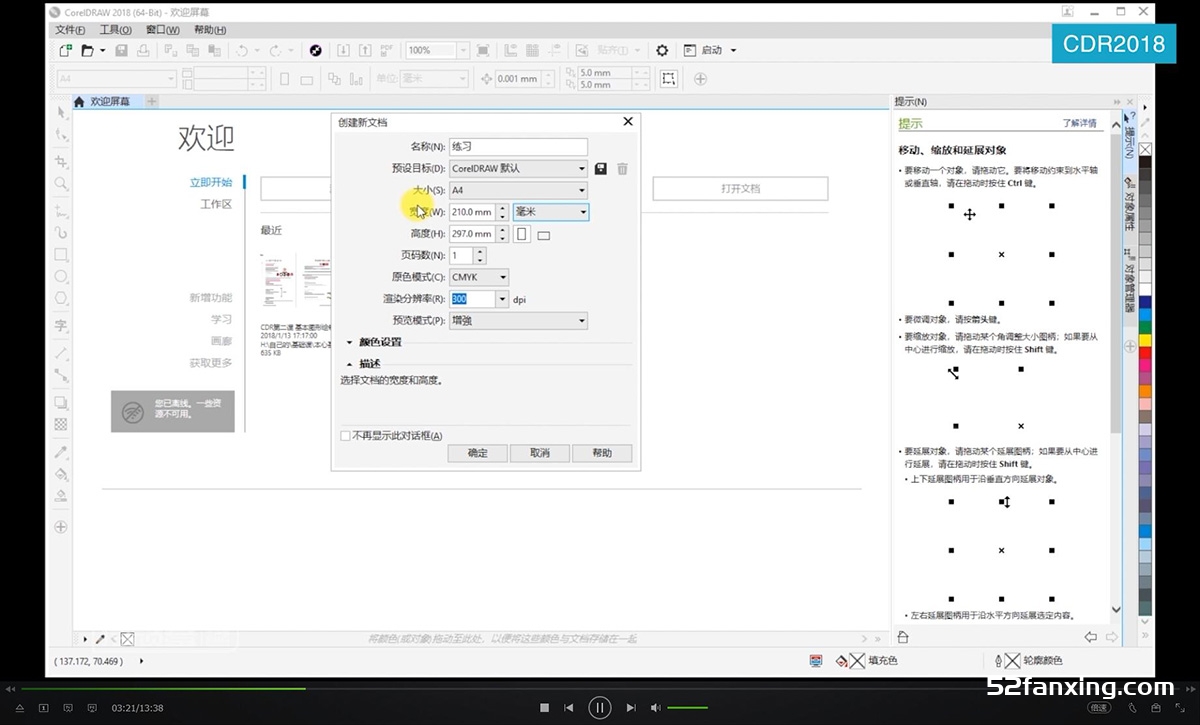This screenshot has height=725, width=1200.
Task: Click the Export up-arrow icon in the toolbar
Action: [365, 50]
